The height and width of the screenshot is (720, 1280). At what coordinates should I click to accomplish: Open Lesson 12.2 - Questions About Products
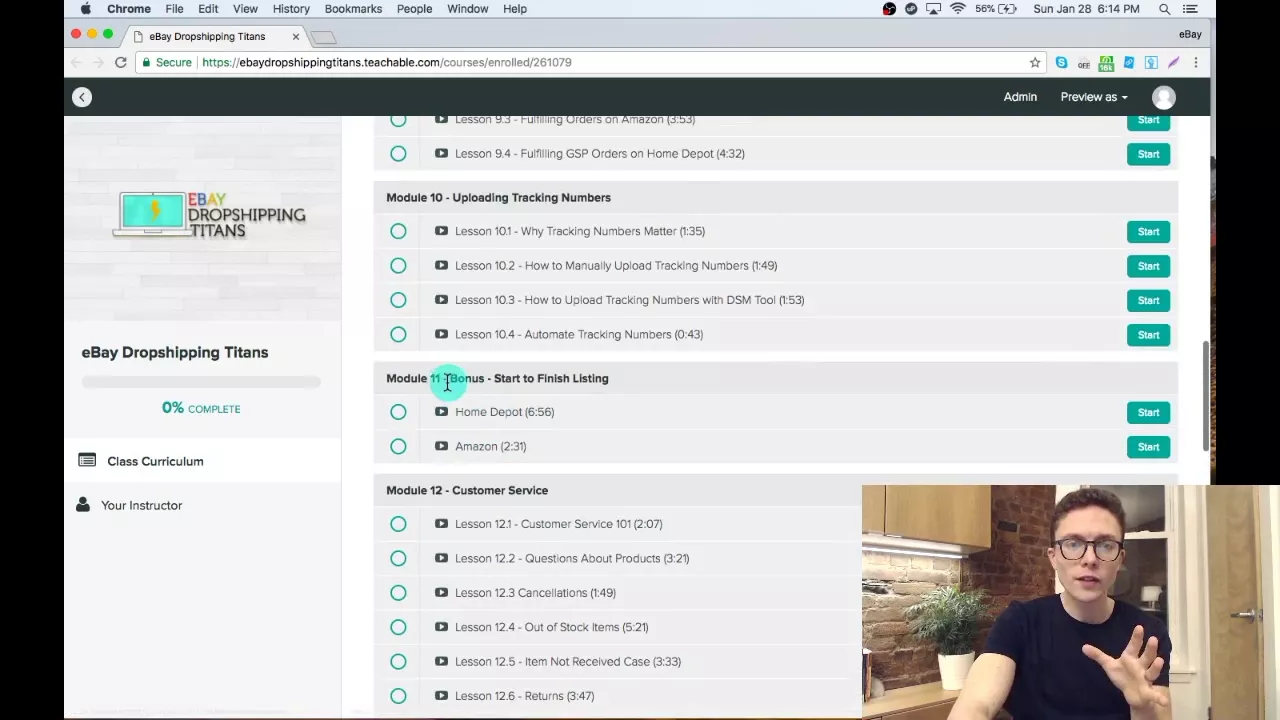tap(572, 558)
